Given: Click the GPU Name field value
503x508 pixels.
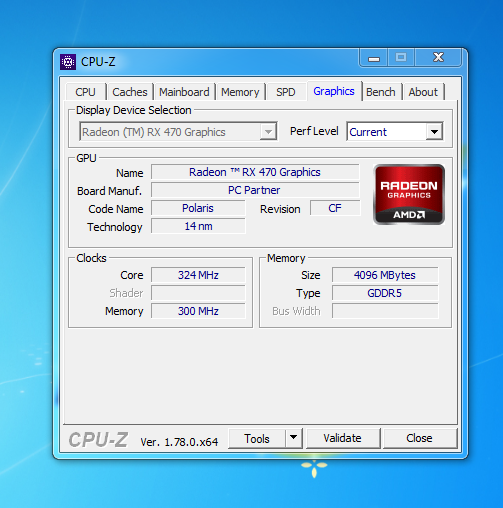Looking at the screenshot, I should (255, 172).
